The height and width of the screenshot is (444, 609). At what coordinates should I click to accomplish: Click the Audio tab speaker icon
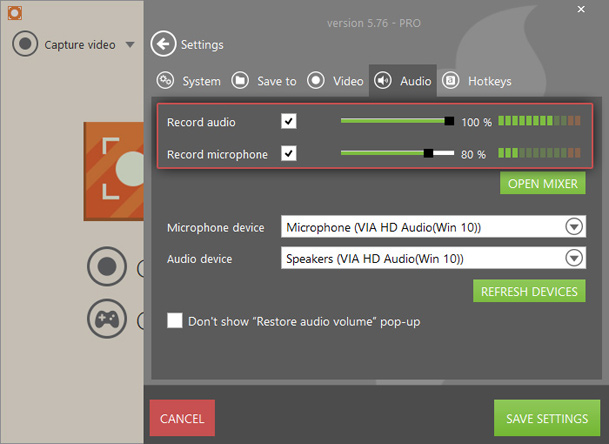[x=383, y=80]
